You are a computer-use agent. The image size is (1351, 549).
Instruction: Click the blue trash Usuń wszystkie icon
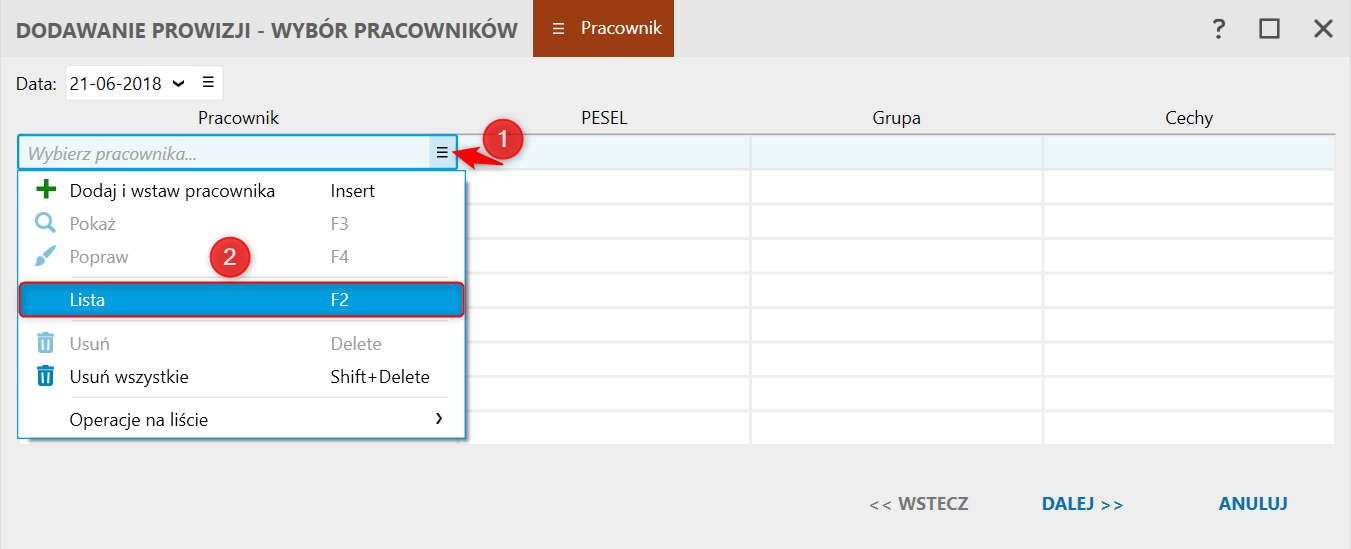[45, 377]
